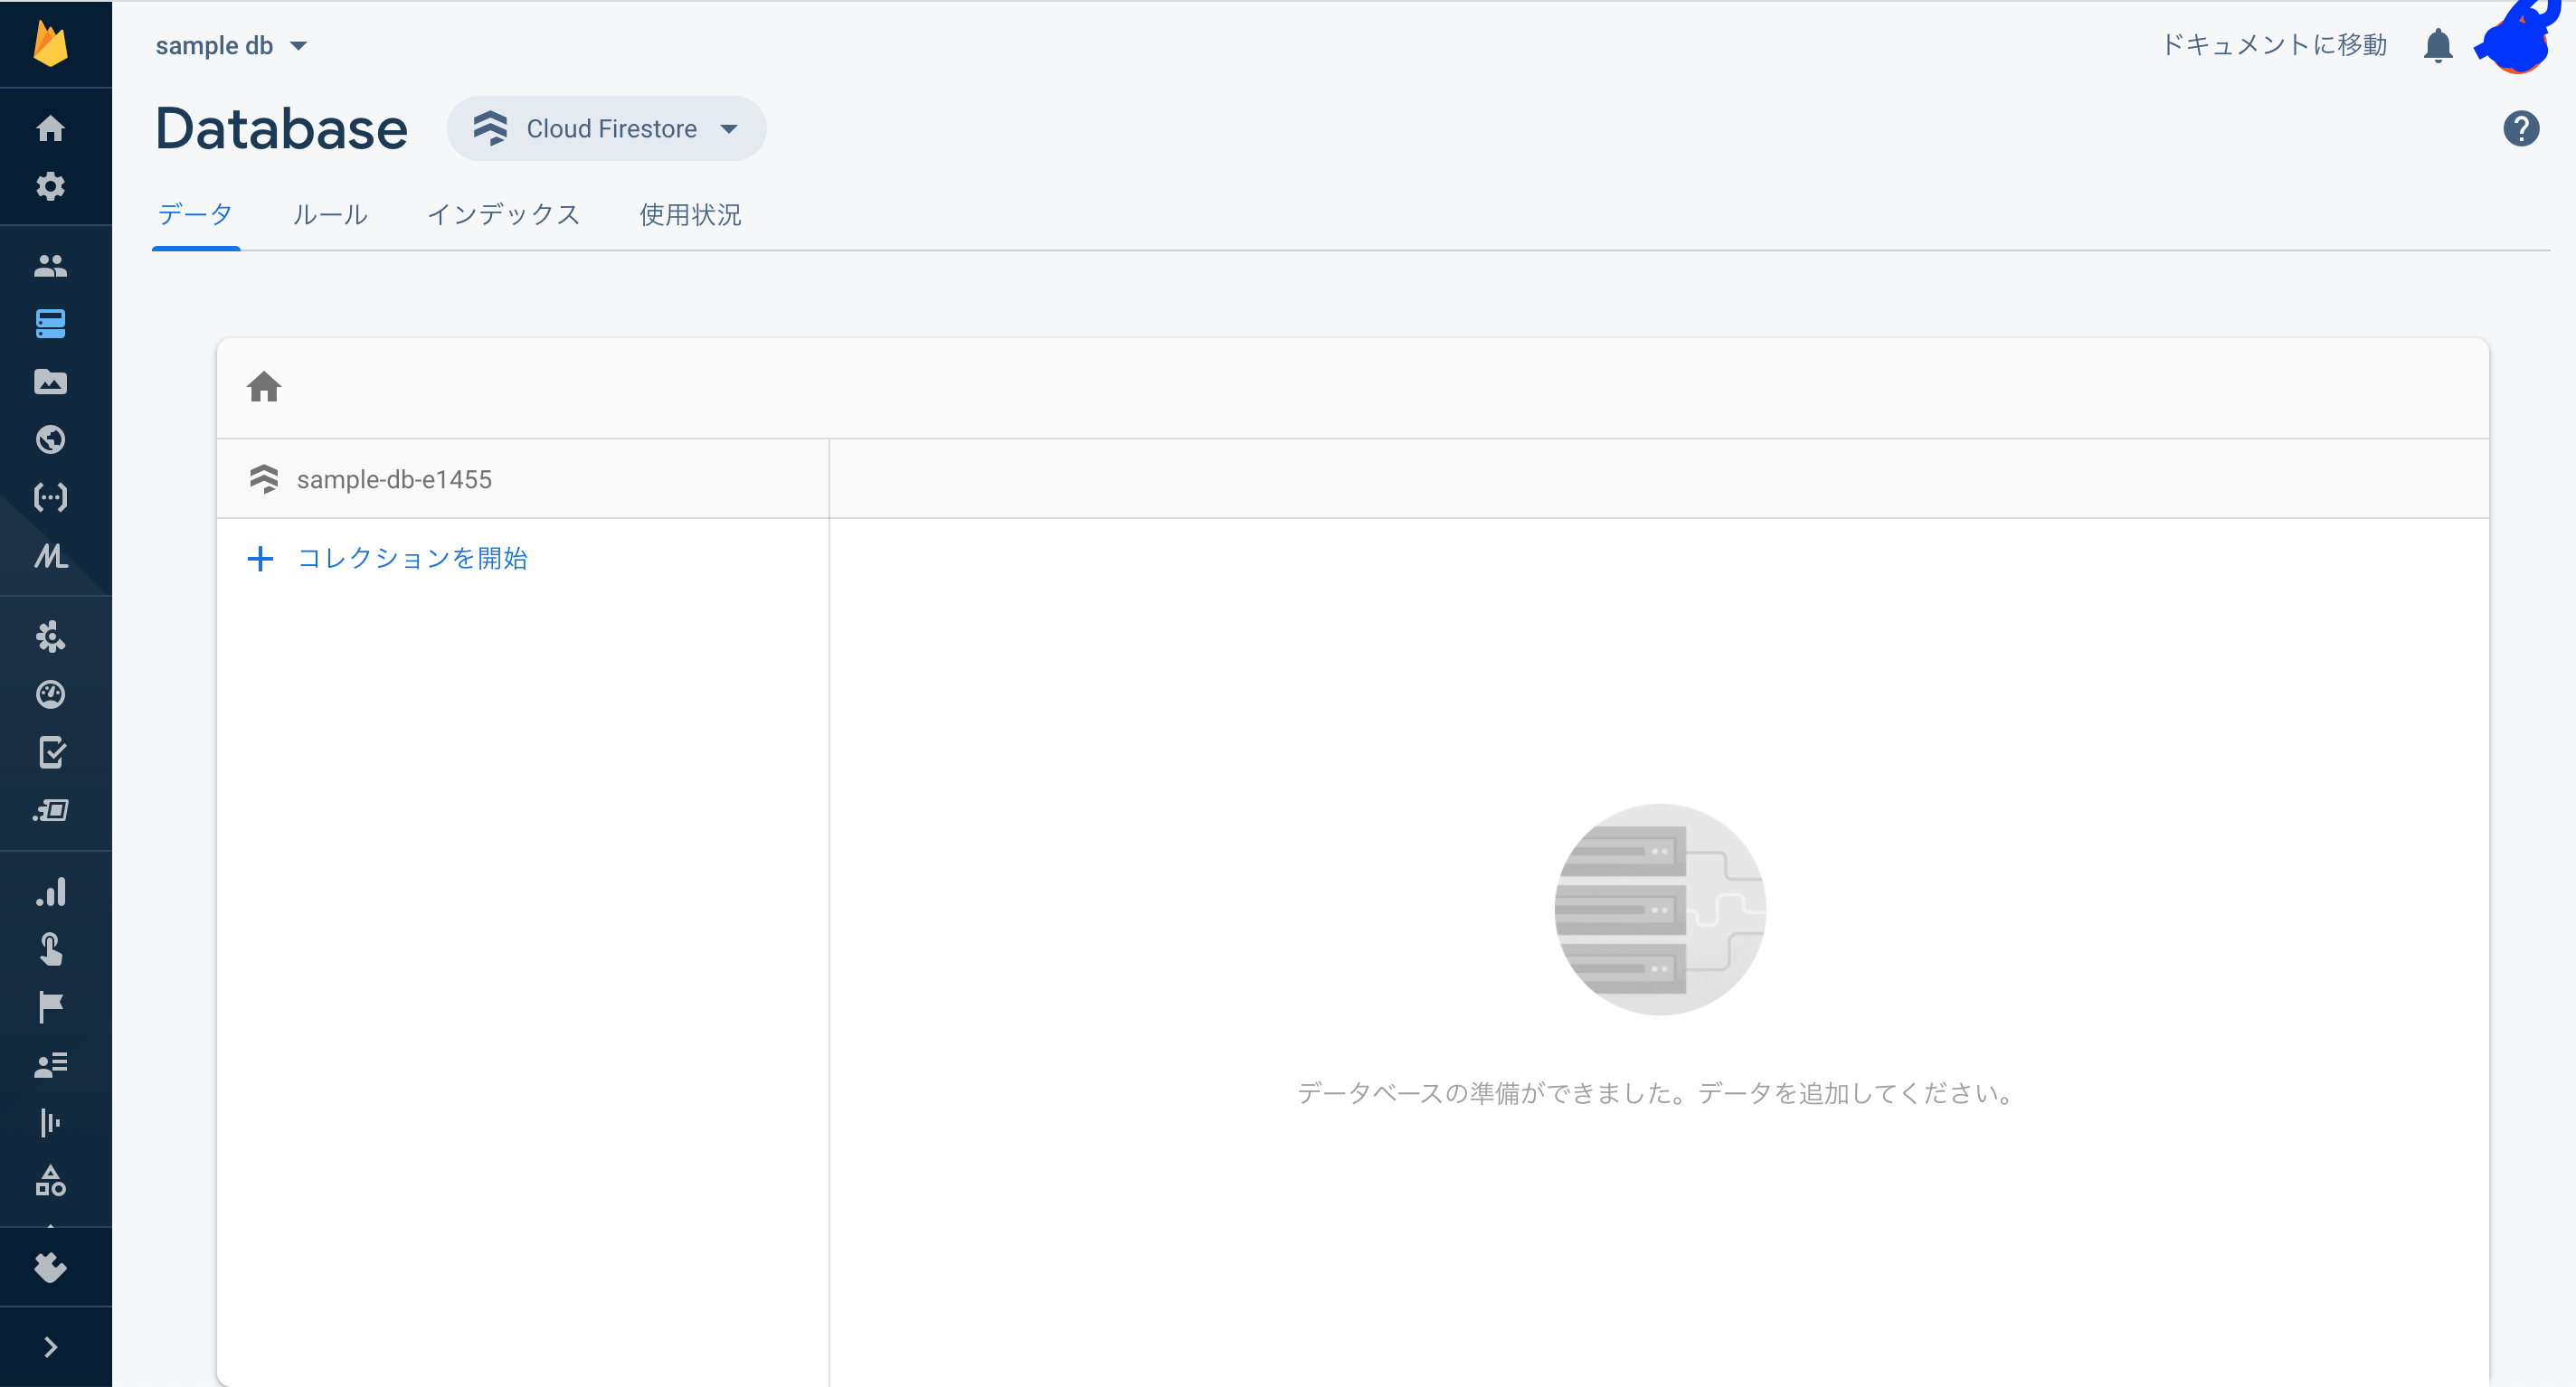Open the Performance dashboard gauge icon
The height and width of the screenshot is (1387, 2576).
(x=51, y=695)
